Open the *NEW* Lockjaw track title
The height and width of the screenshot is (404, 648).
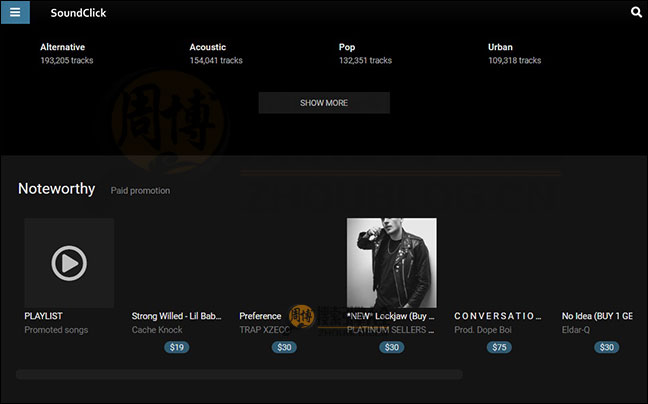391,316
